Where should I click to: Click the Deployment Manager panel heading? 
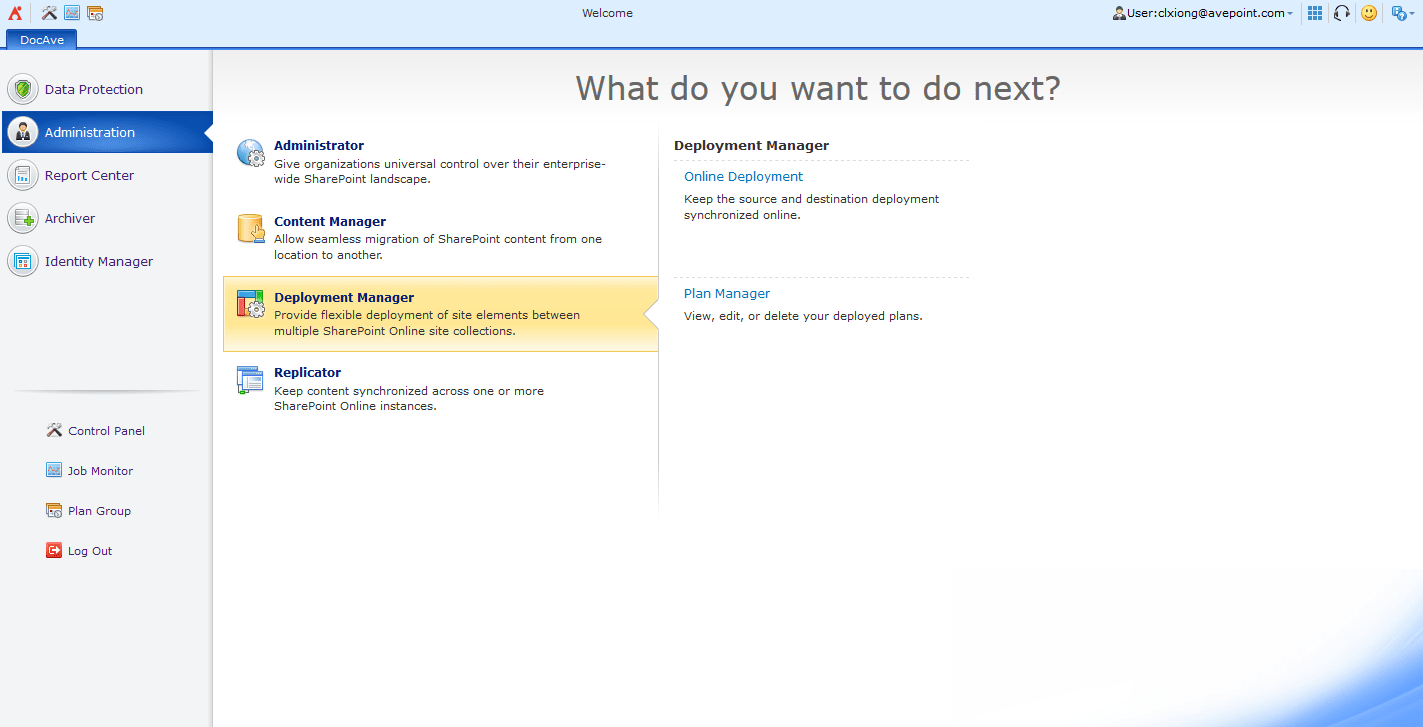point(751,146)
